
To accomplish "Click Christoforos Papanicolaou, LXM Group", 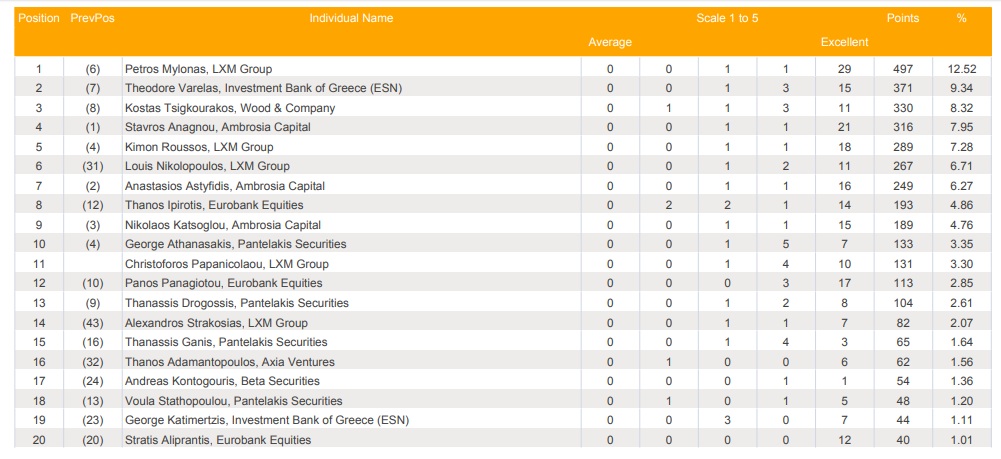I will point(226,264).
